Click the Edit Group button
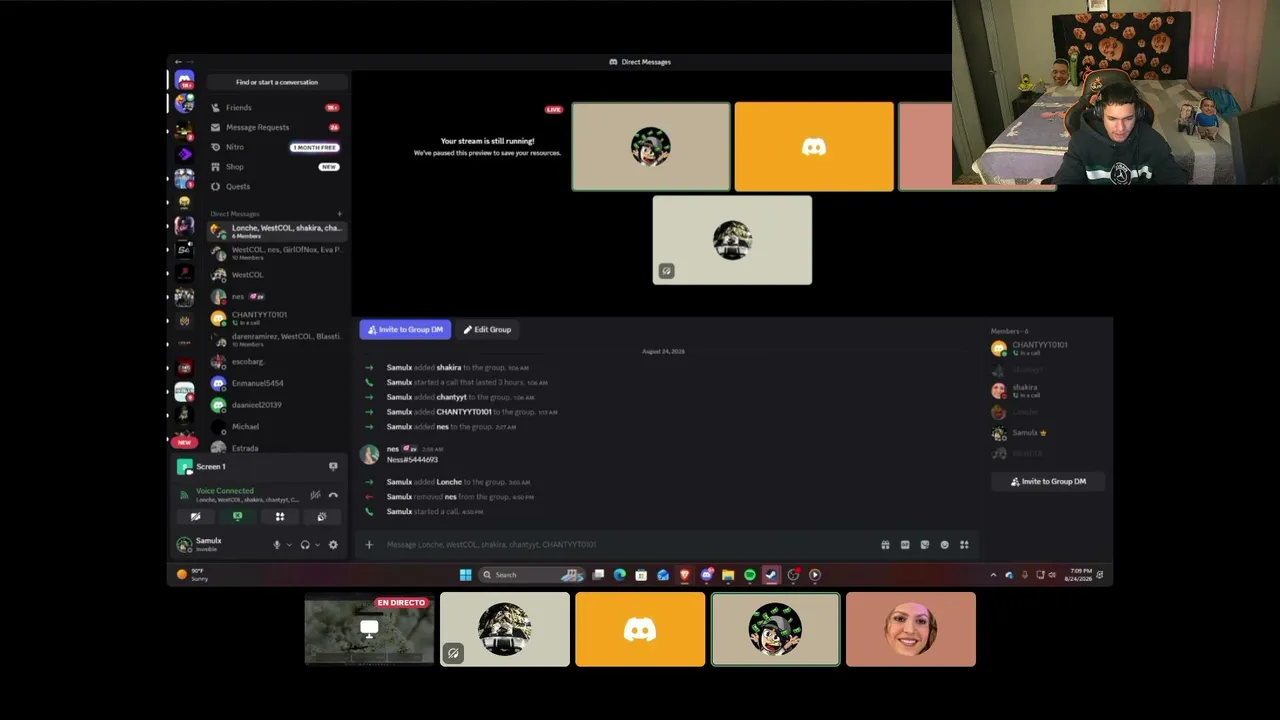 click(x=487, y=329)
